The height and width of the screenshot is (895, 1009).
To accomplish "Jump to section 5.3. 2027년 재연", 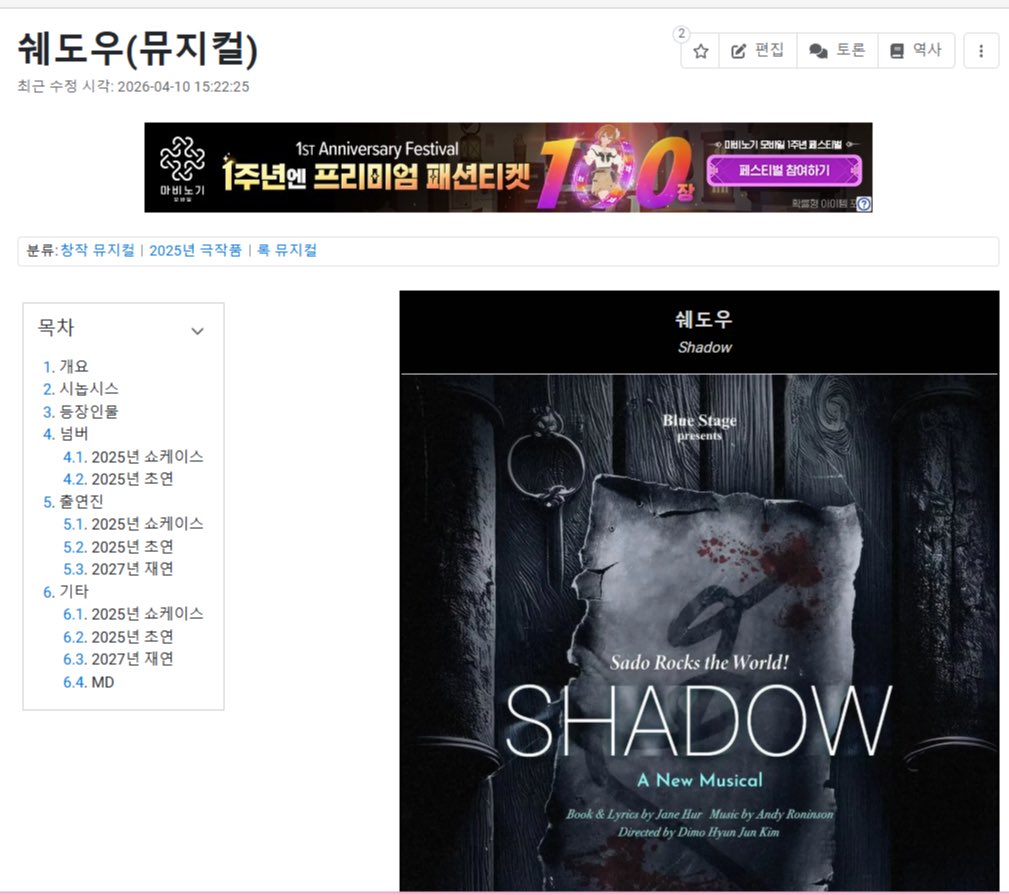I will 118,569.
